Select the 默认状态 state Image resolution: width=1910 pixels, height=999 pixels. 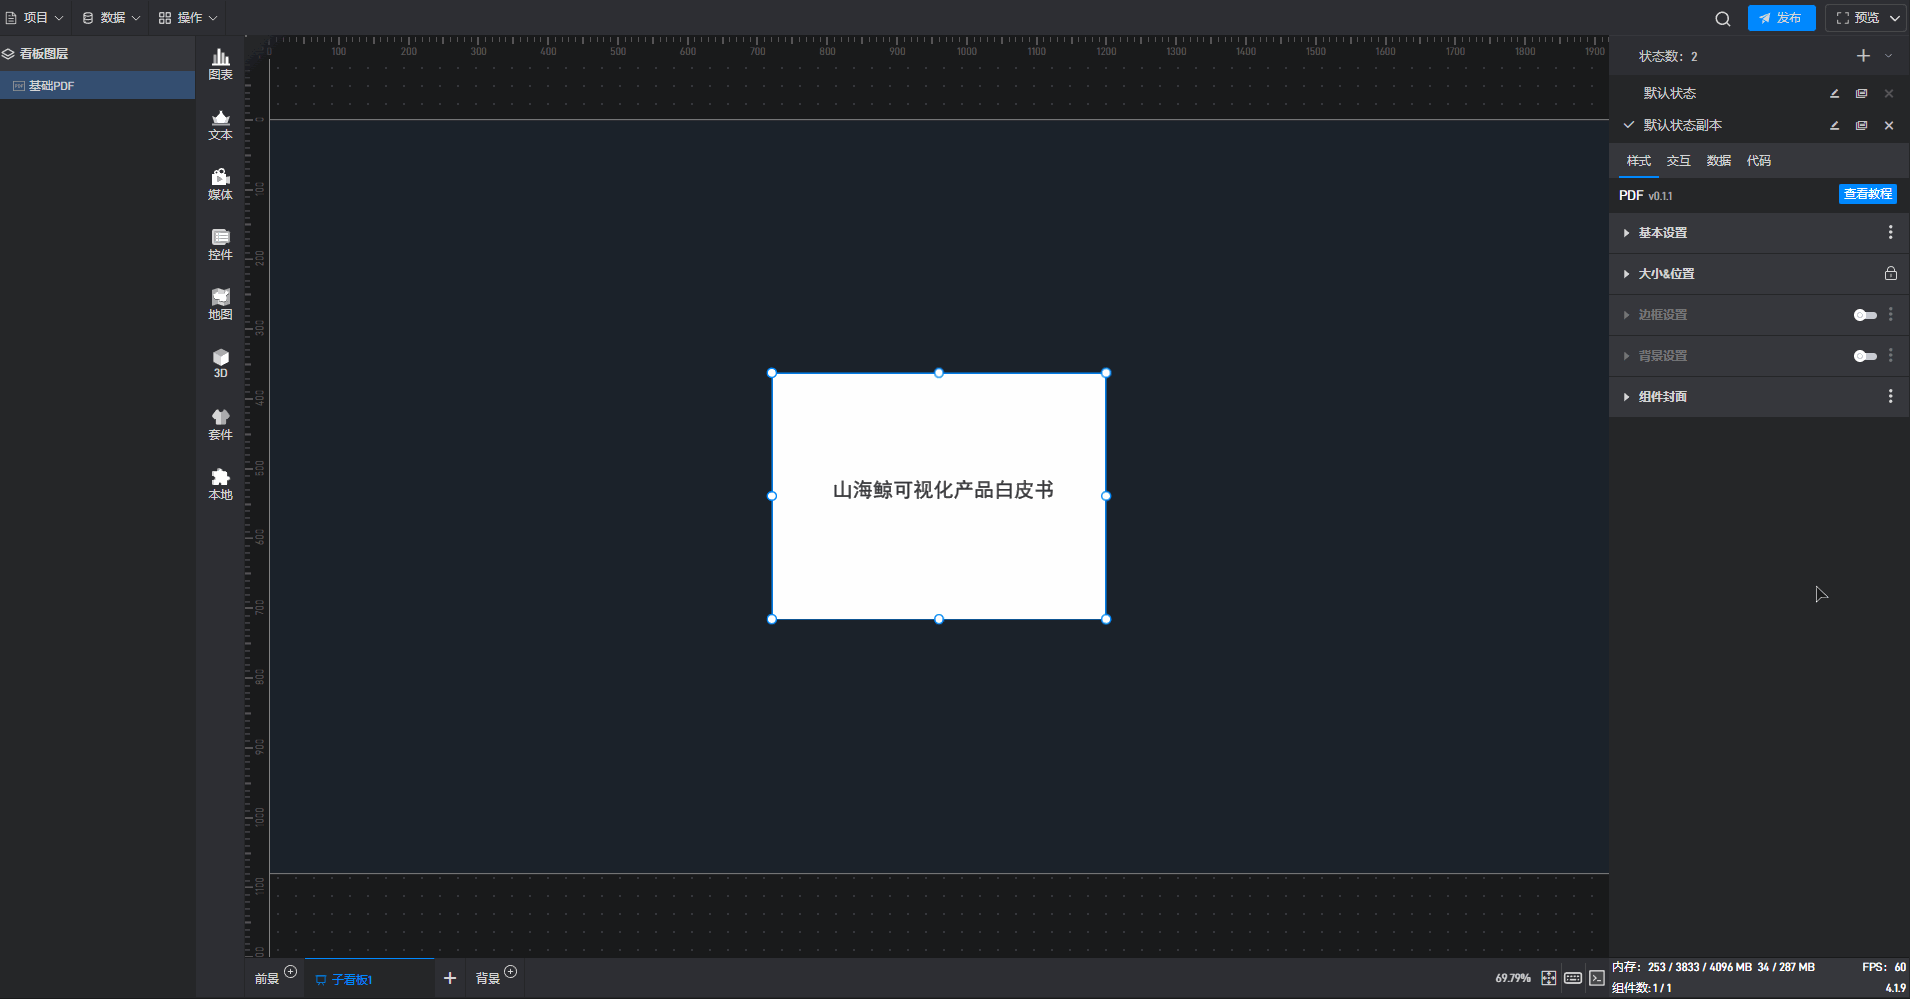click(1669, 93)
